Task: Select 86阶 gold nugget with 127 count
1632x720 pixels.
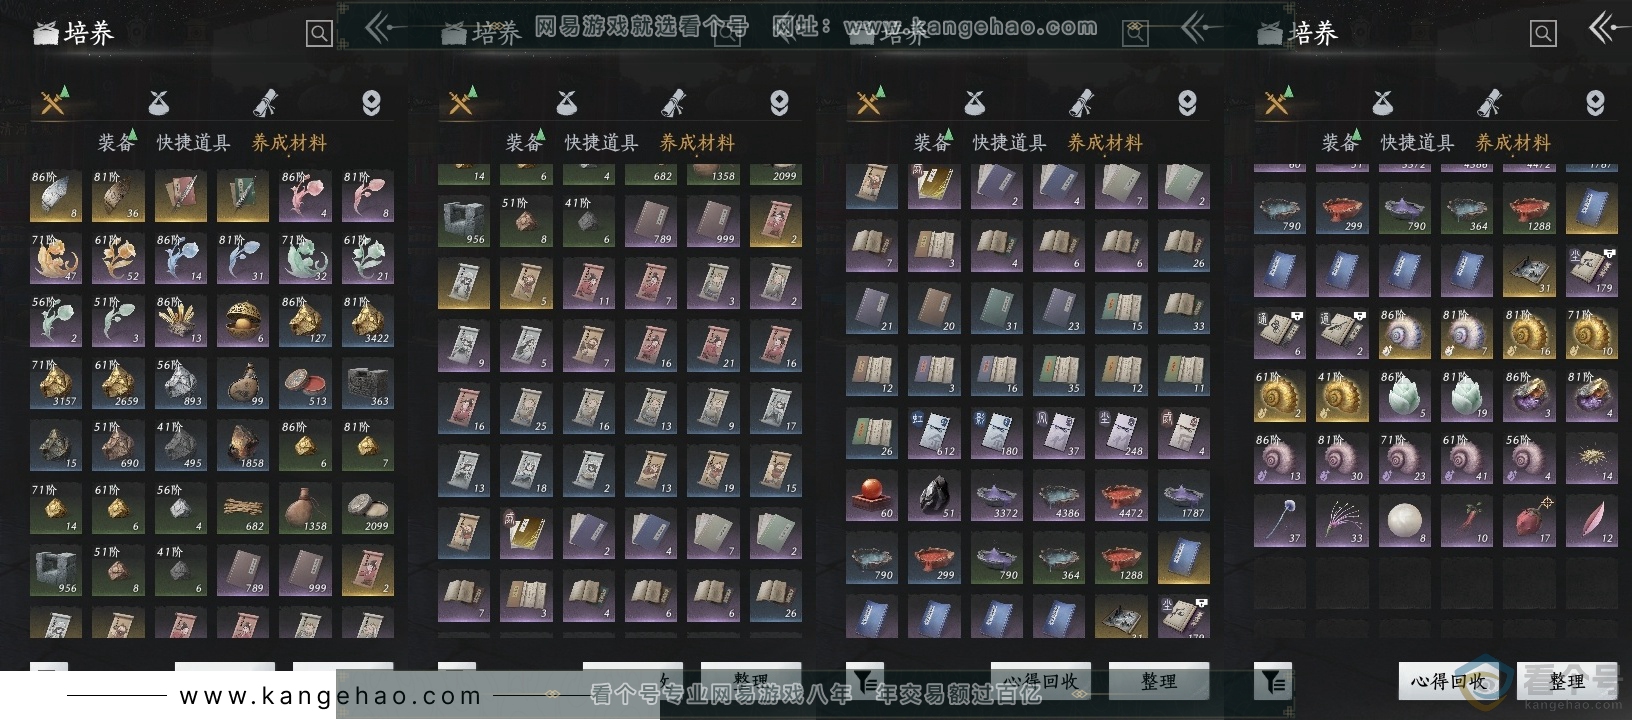Action: tap(305, 320)
